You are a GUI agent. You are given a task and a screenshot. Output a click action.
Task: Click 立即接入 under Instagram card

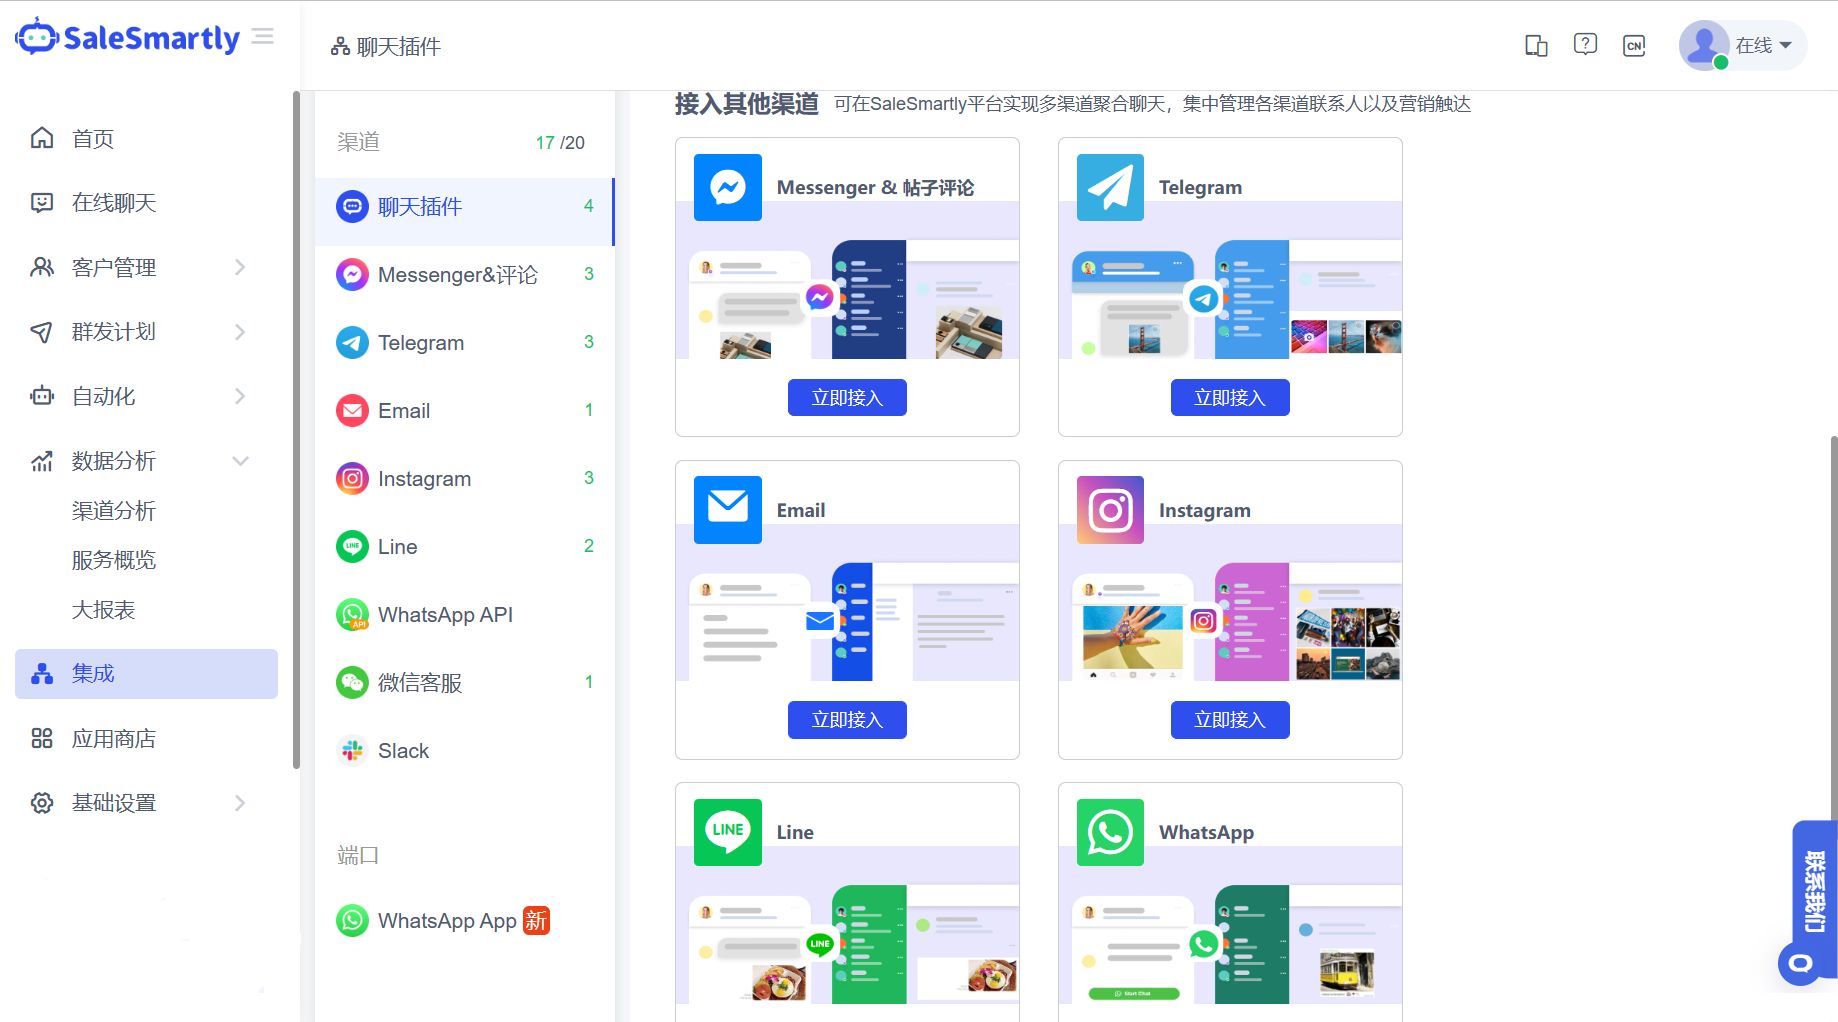pyautogui.click(x=1230, y=720)
